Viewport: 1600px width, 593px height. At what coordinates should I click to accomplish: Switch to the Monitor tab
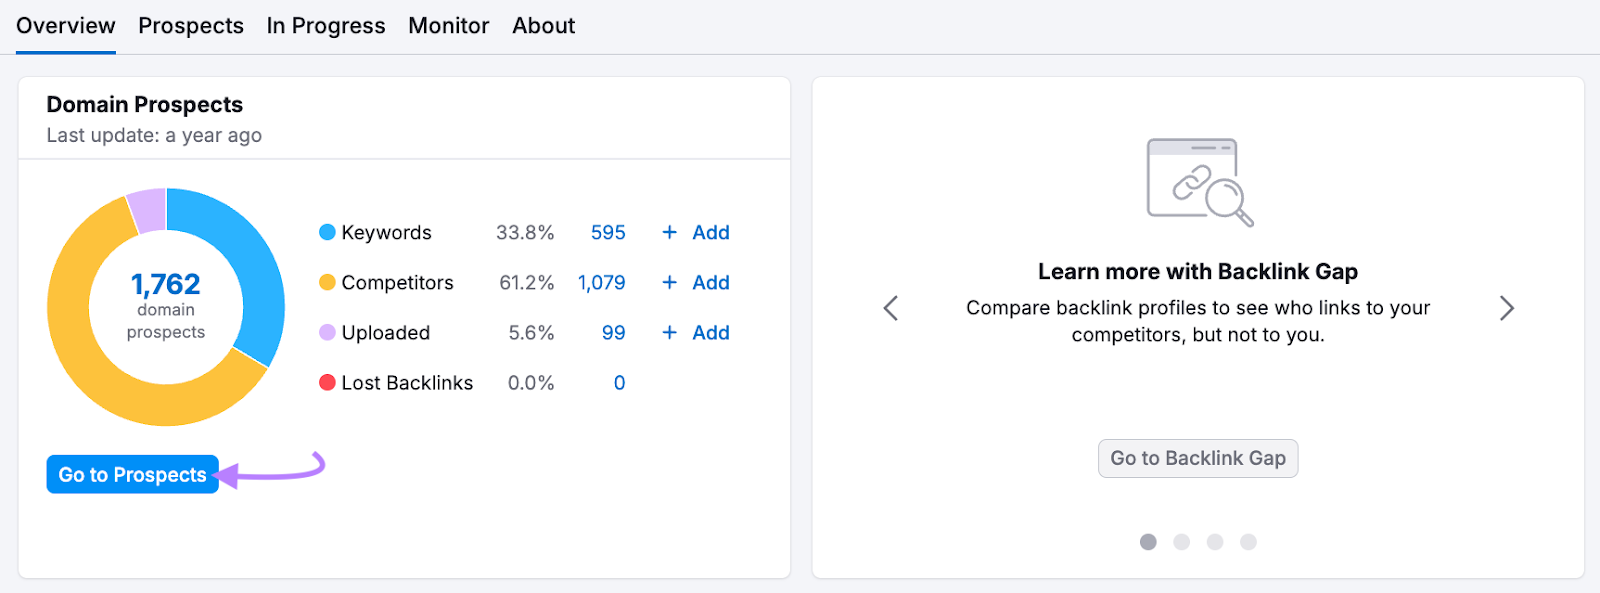[x=448, y=26]
